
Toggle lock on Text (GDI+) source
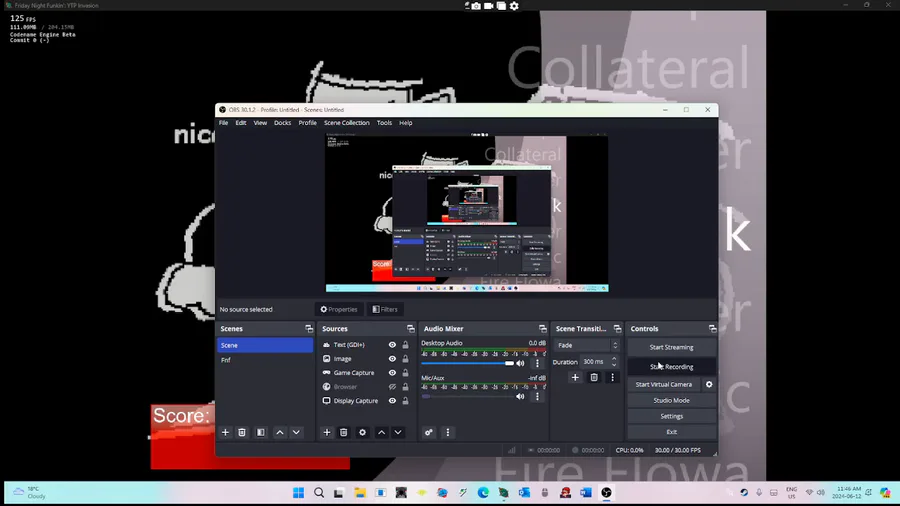(x=405, y=345)
